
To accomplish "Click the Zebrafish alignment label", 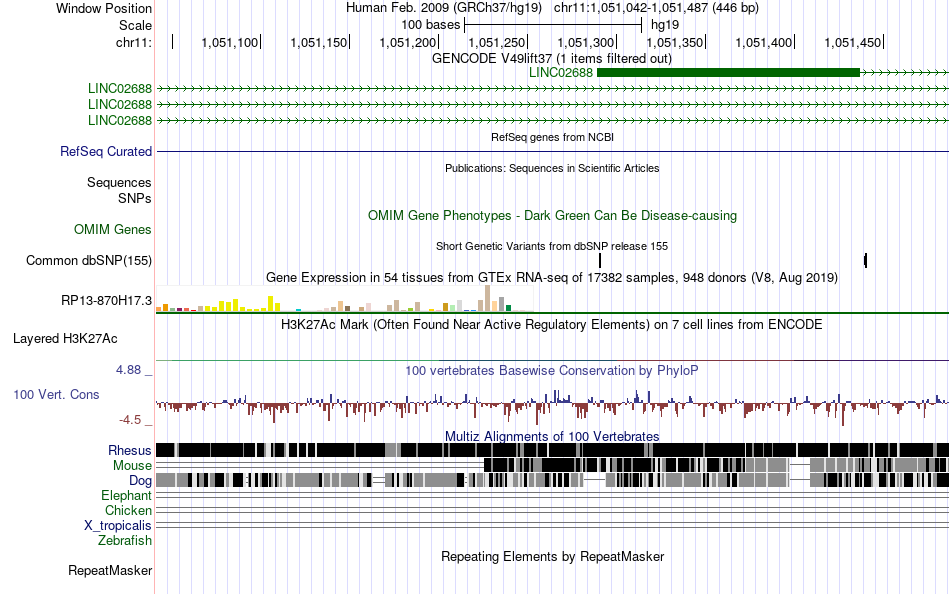I will pyautogui.click(x=125, y=540).
